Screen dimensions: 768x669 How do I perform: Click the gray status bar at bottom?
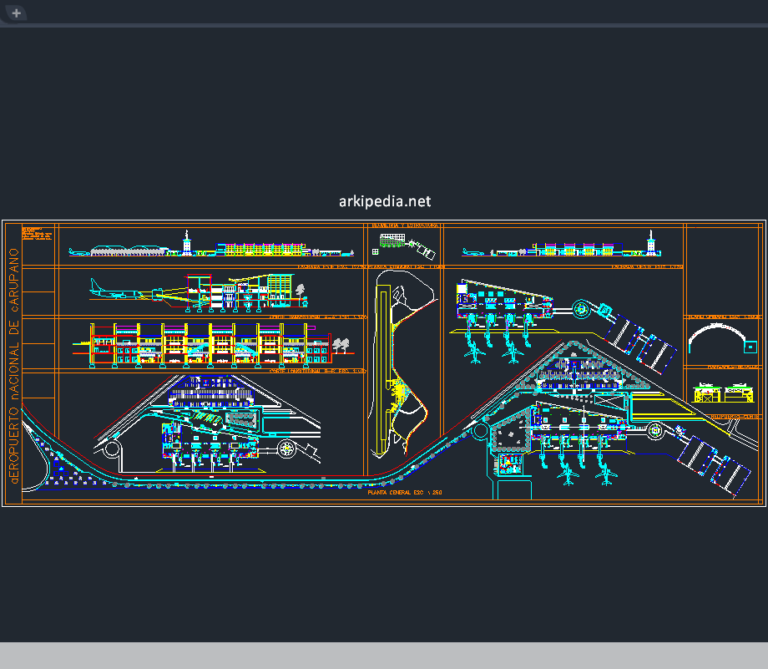[x=384, y=655]
